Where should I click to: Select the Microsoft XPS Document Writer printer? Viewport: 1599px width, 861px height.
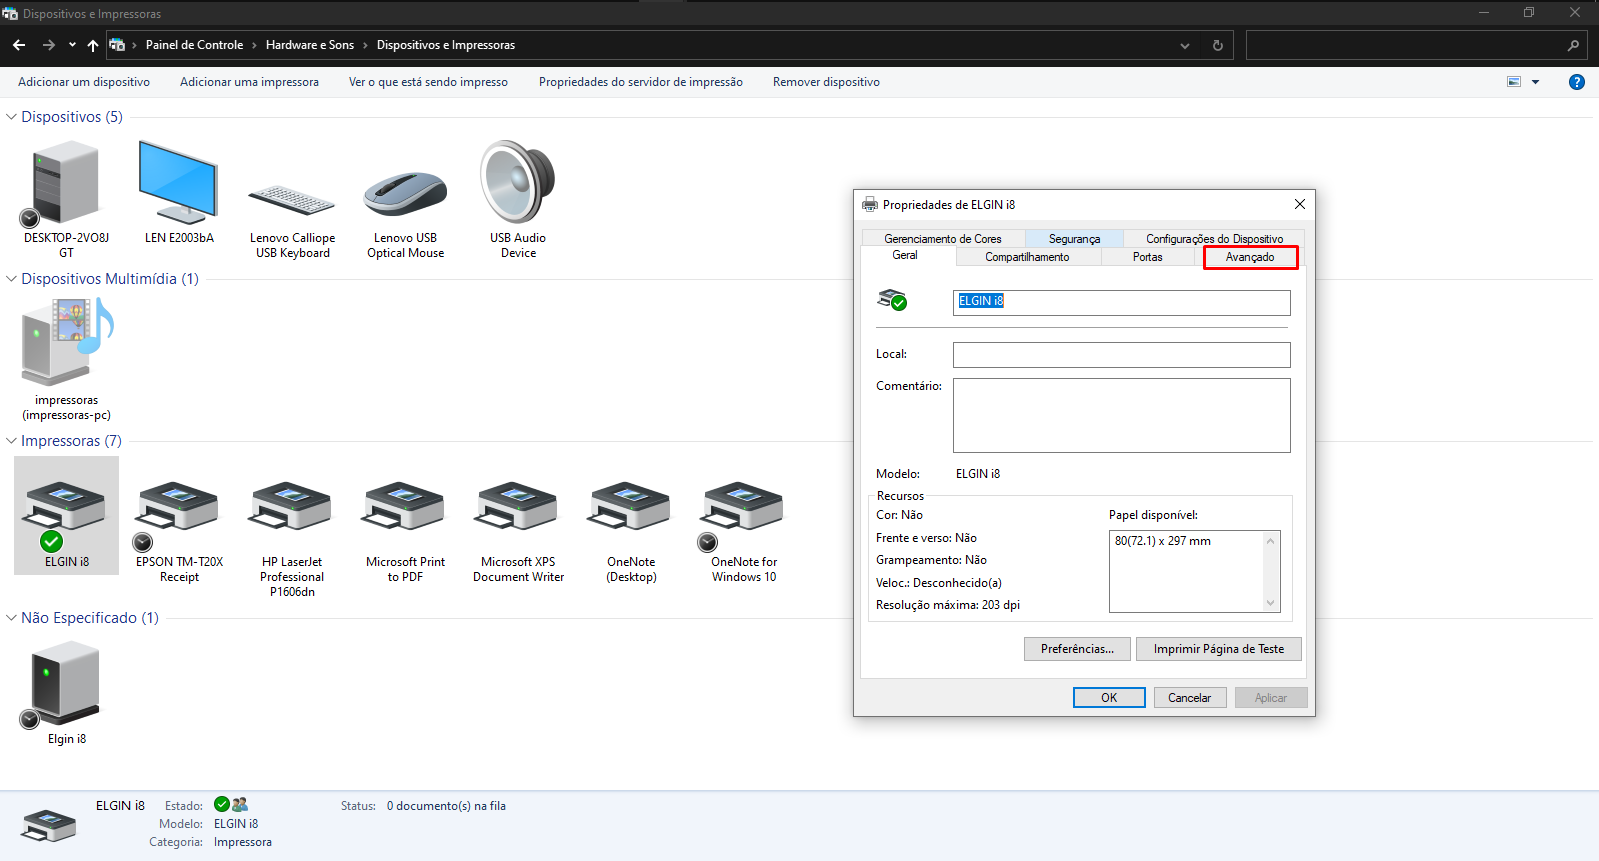518,507
